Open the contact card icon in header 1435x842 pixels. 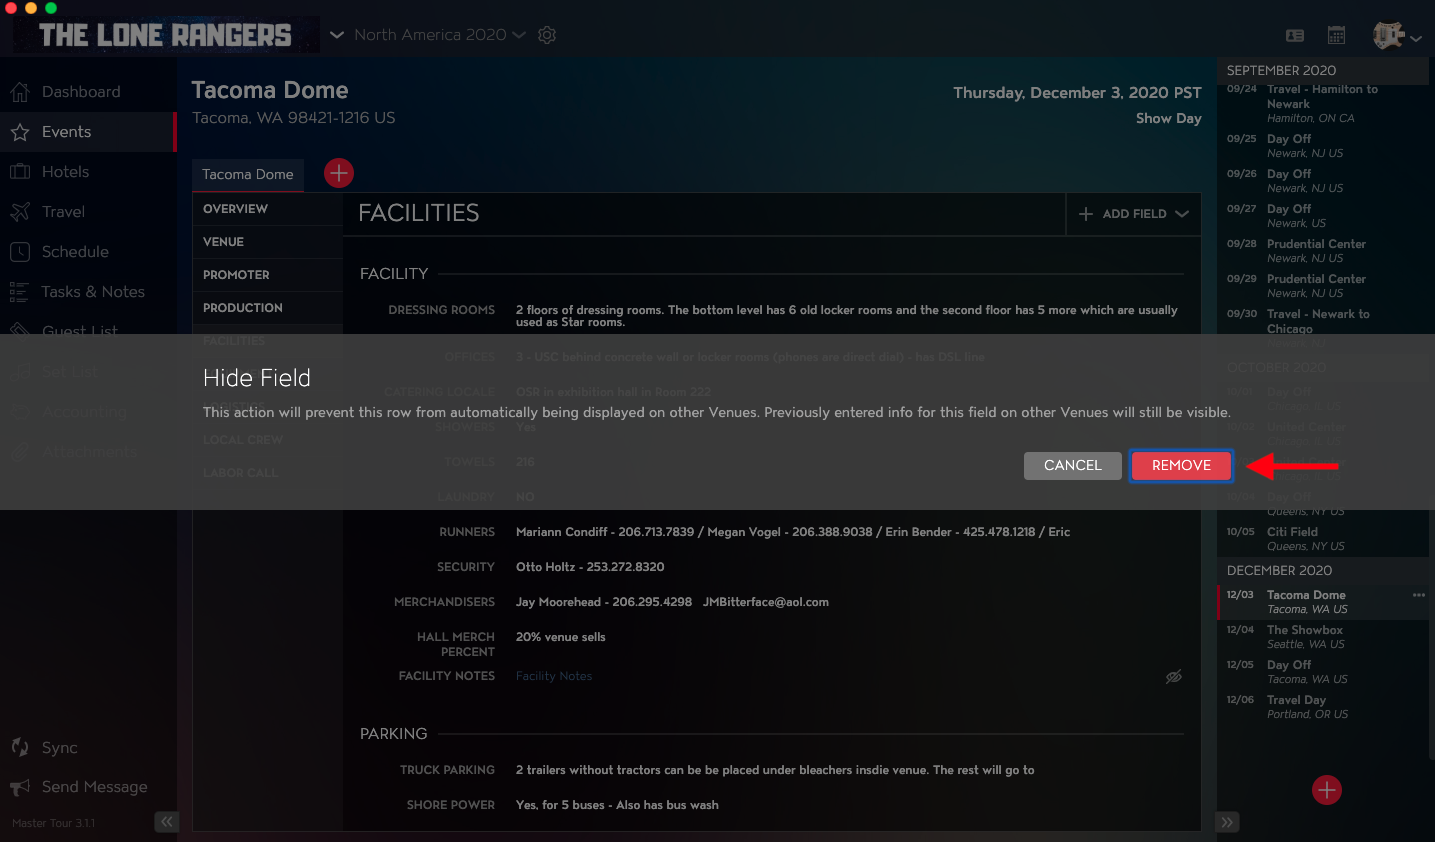1295,35
